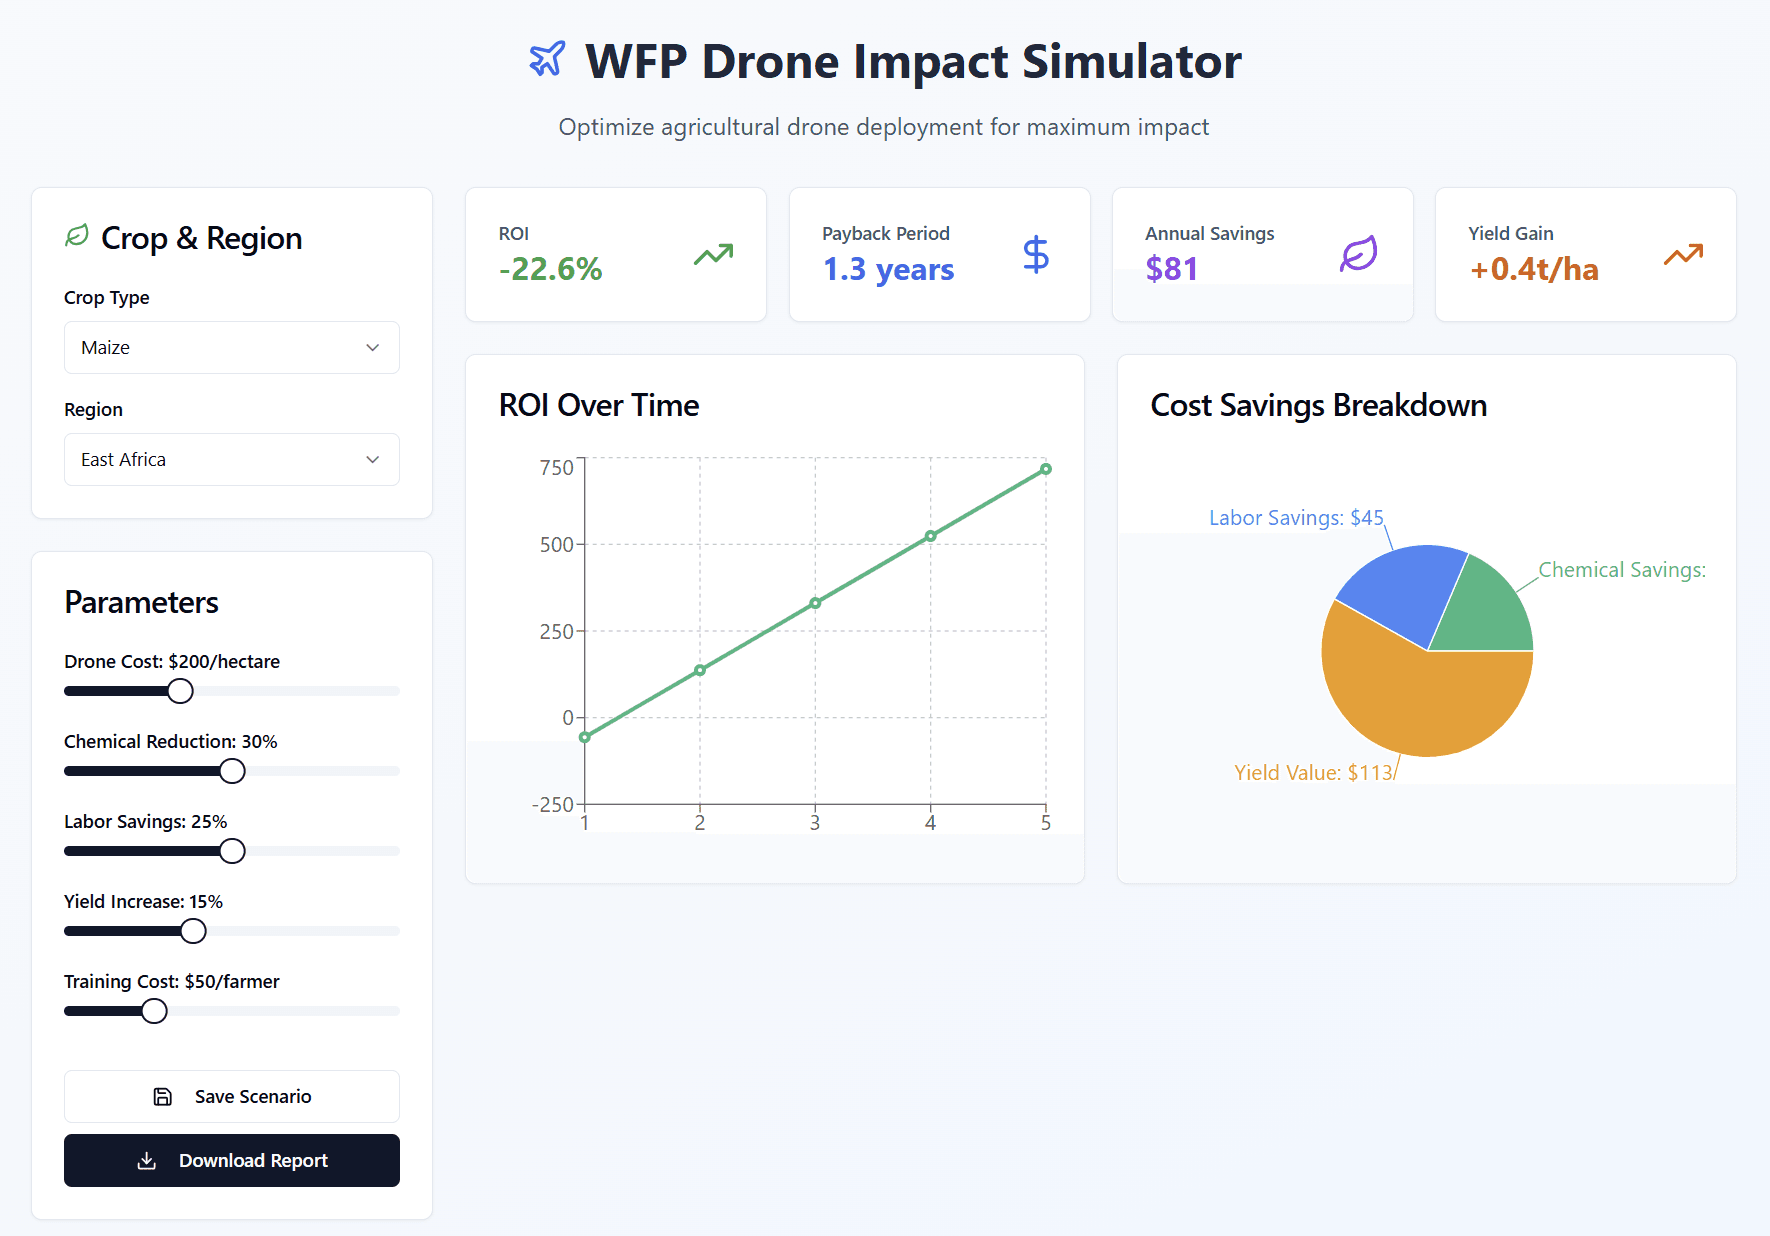Click the 'Yield Gain' card label
Screen dimensions: 1770x1236
(x=1511, y=234)
